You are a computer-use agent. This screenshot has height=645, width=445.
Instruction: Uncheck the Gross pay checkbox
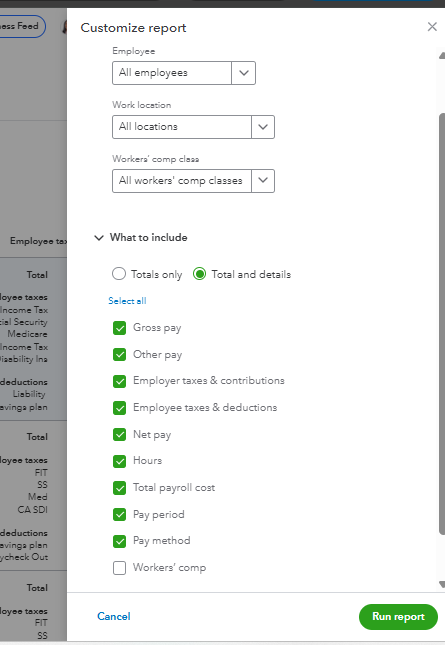119,328
